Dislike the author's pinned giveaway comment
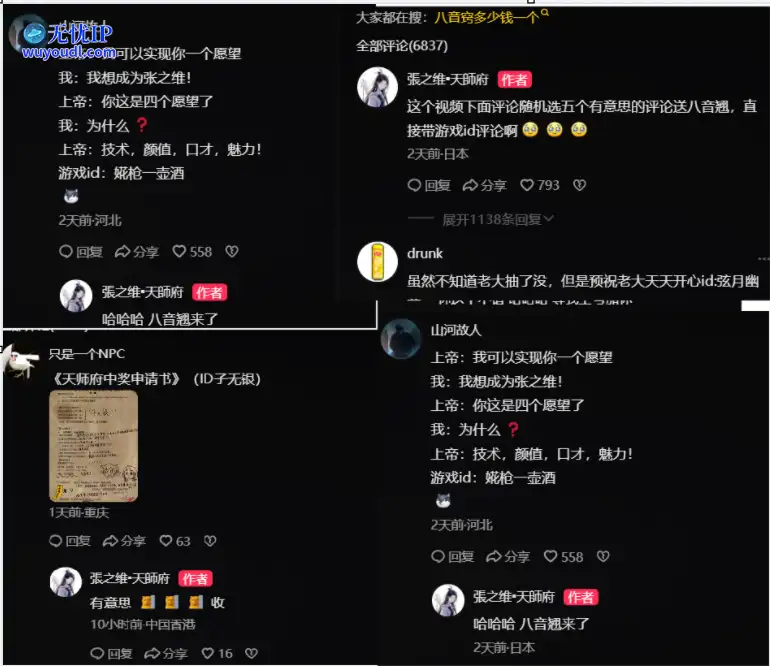 click(x=579, y=185)
